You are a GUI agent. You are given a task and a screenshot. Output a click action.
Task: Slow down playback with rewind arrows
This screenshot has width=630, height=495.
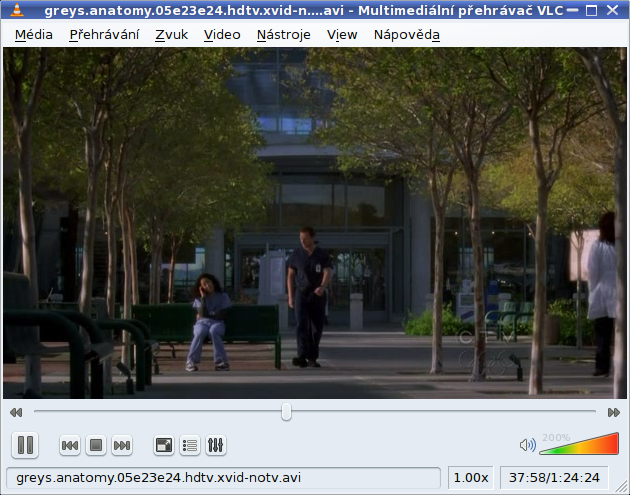click(16, 412)
